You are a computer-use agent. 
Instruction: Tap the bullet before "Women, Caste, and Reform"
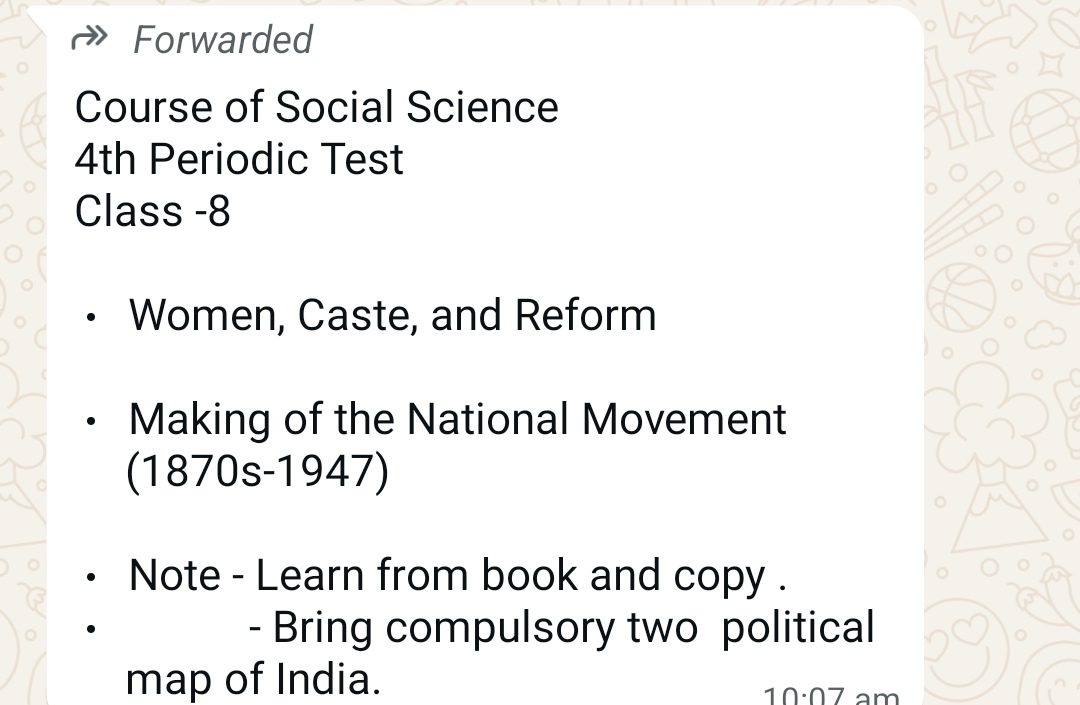click(92, 318)
